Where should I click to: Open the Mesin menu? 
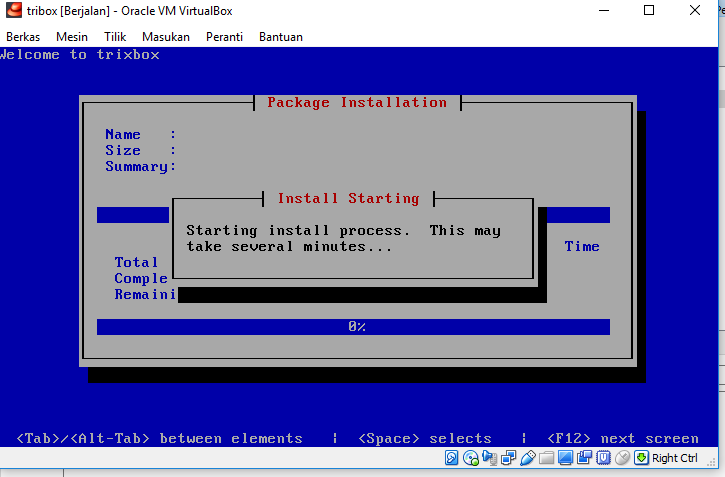(72, 37)
